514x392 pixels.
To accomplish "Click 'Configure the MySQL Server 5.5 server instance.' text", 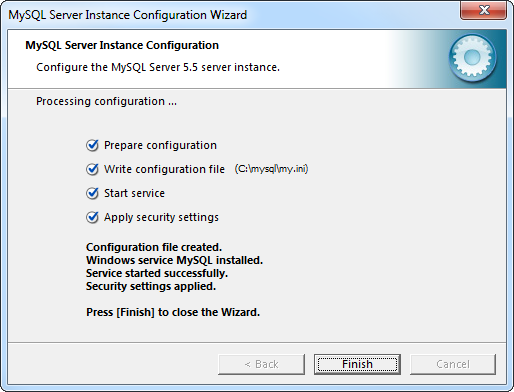I will pyautogui.click(x=158, y=67).
